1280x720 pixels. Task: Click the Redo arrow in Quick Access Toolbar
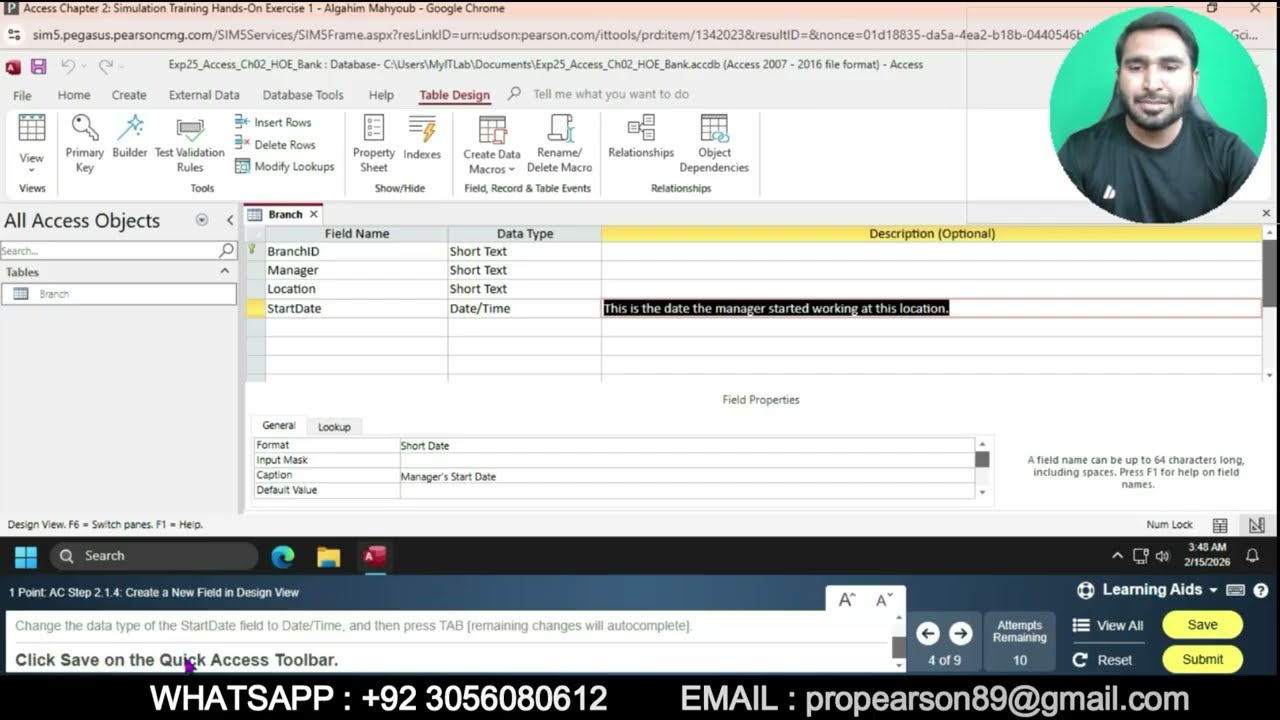[x=105, y=66]
